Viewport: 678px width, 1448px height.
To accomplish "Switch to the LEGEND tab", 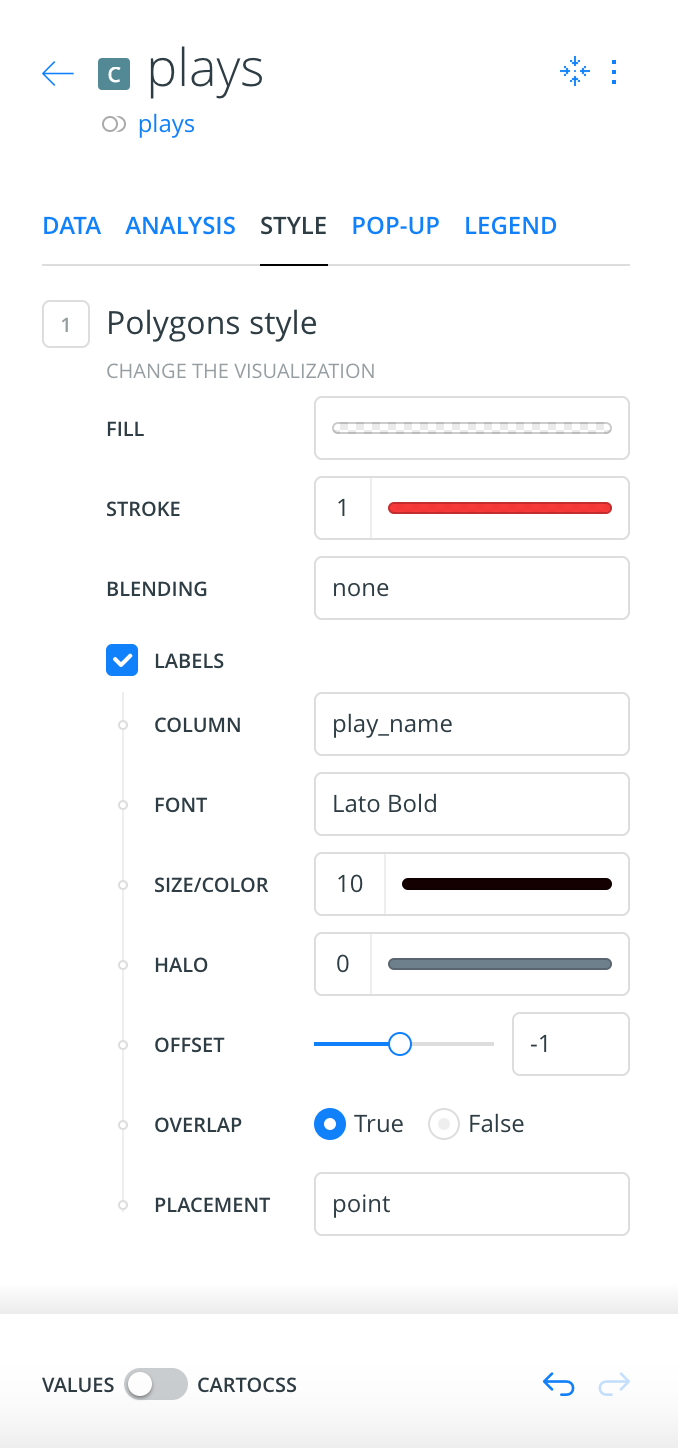I will (511, 226).
